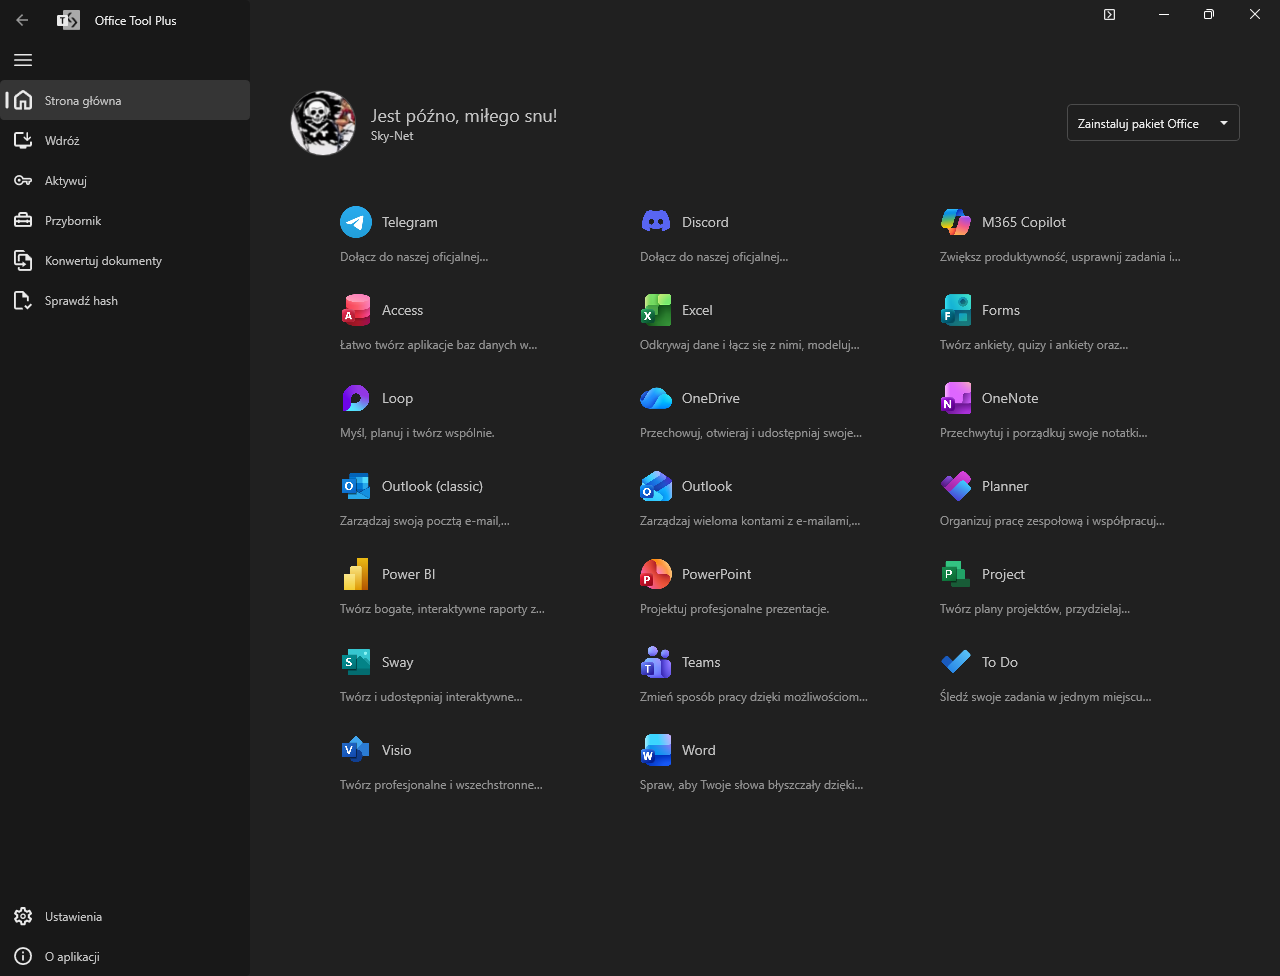Click the Loop name label
The image size is (1280, 976).
(397, 398)
